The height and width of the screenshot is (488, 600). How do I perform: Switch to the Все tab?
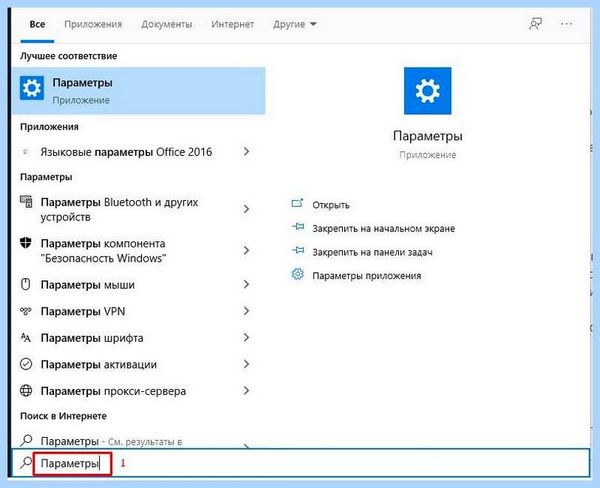pos(37,24)
